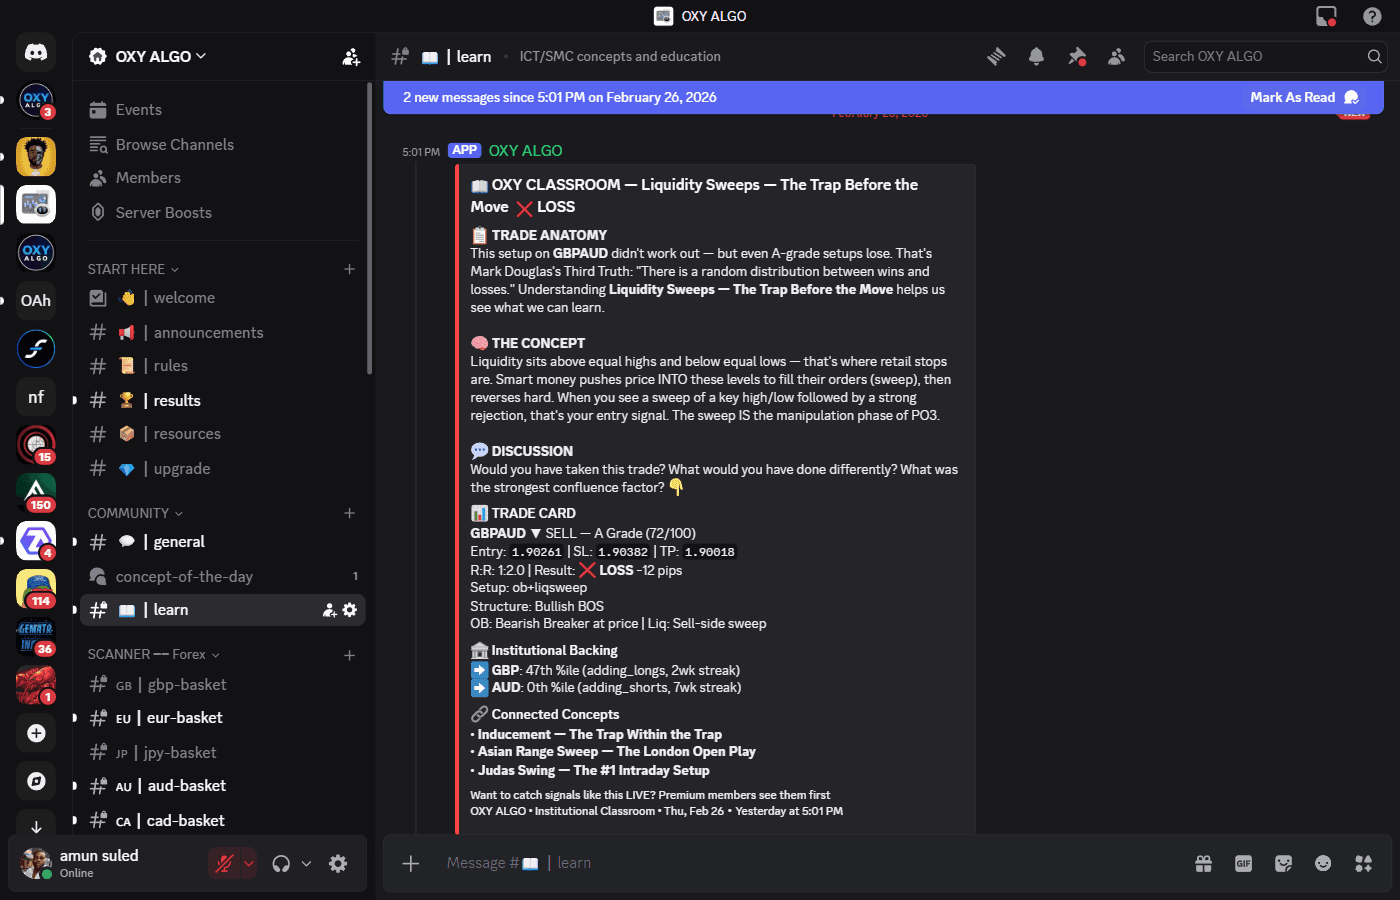The image size is (1400, 900).
Task: Open the notification settings bell icon
Action: tap(1036, 57)
